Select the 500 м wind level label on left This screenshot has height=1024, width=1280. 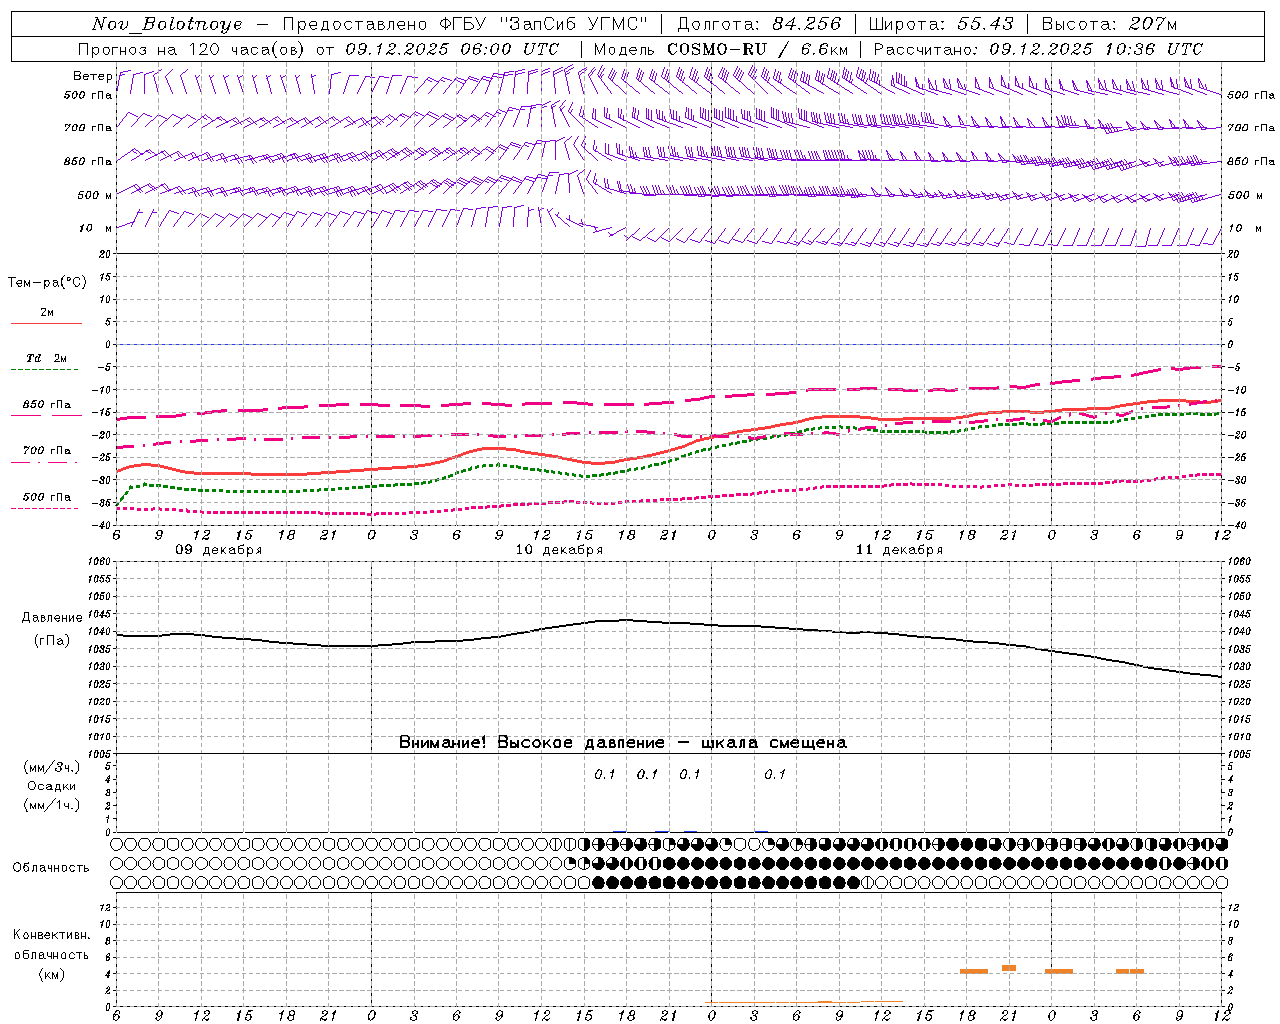pos(95,195)
